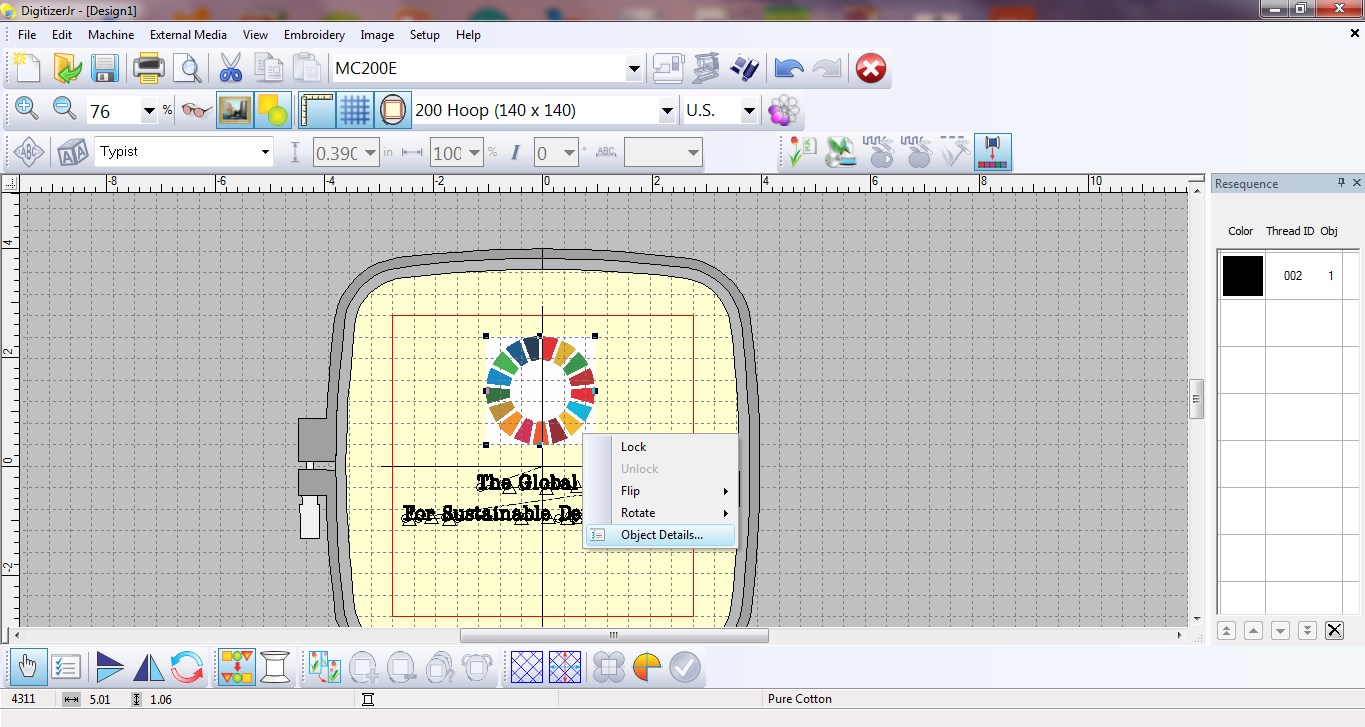The image size is (1365, 727).
Task: Click the orange quarter-circle shape icon
Action: click(x=647, y=667)
